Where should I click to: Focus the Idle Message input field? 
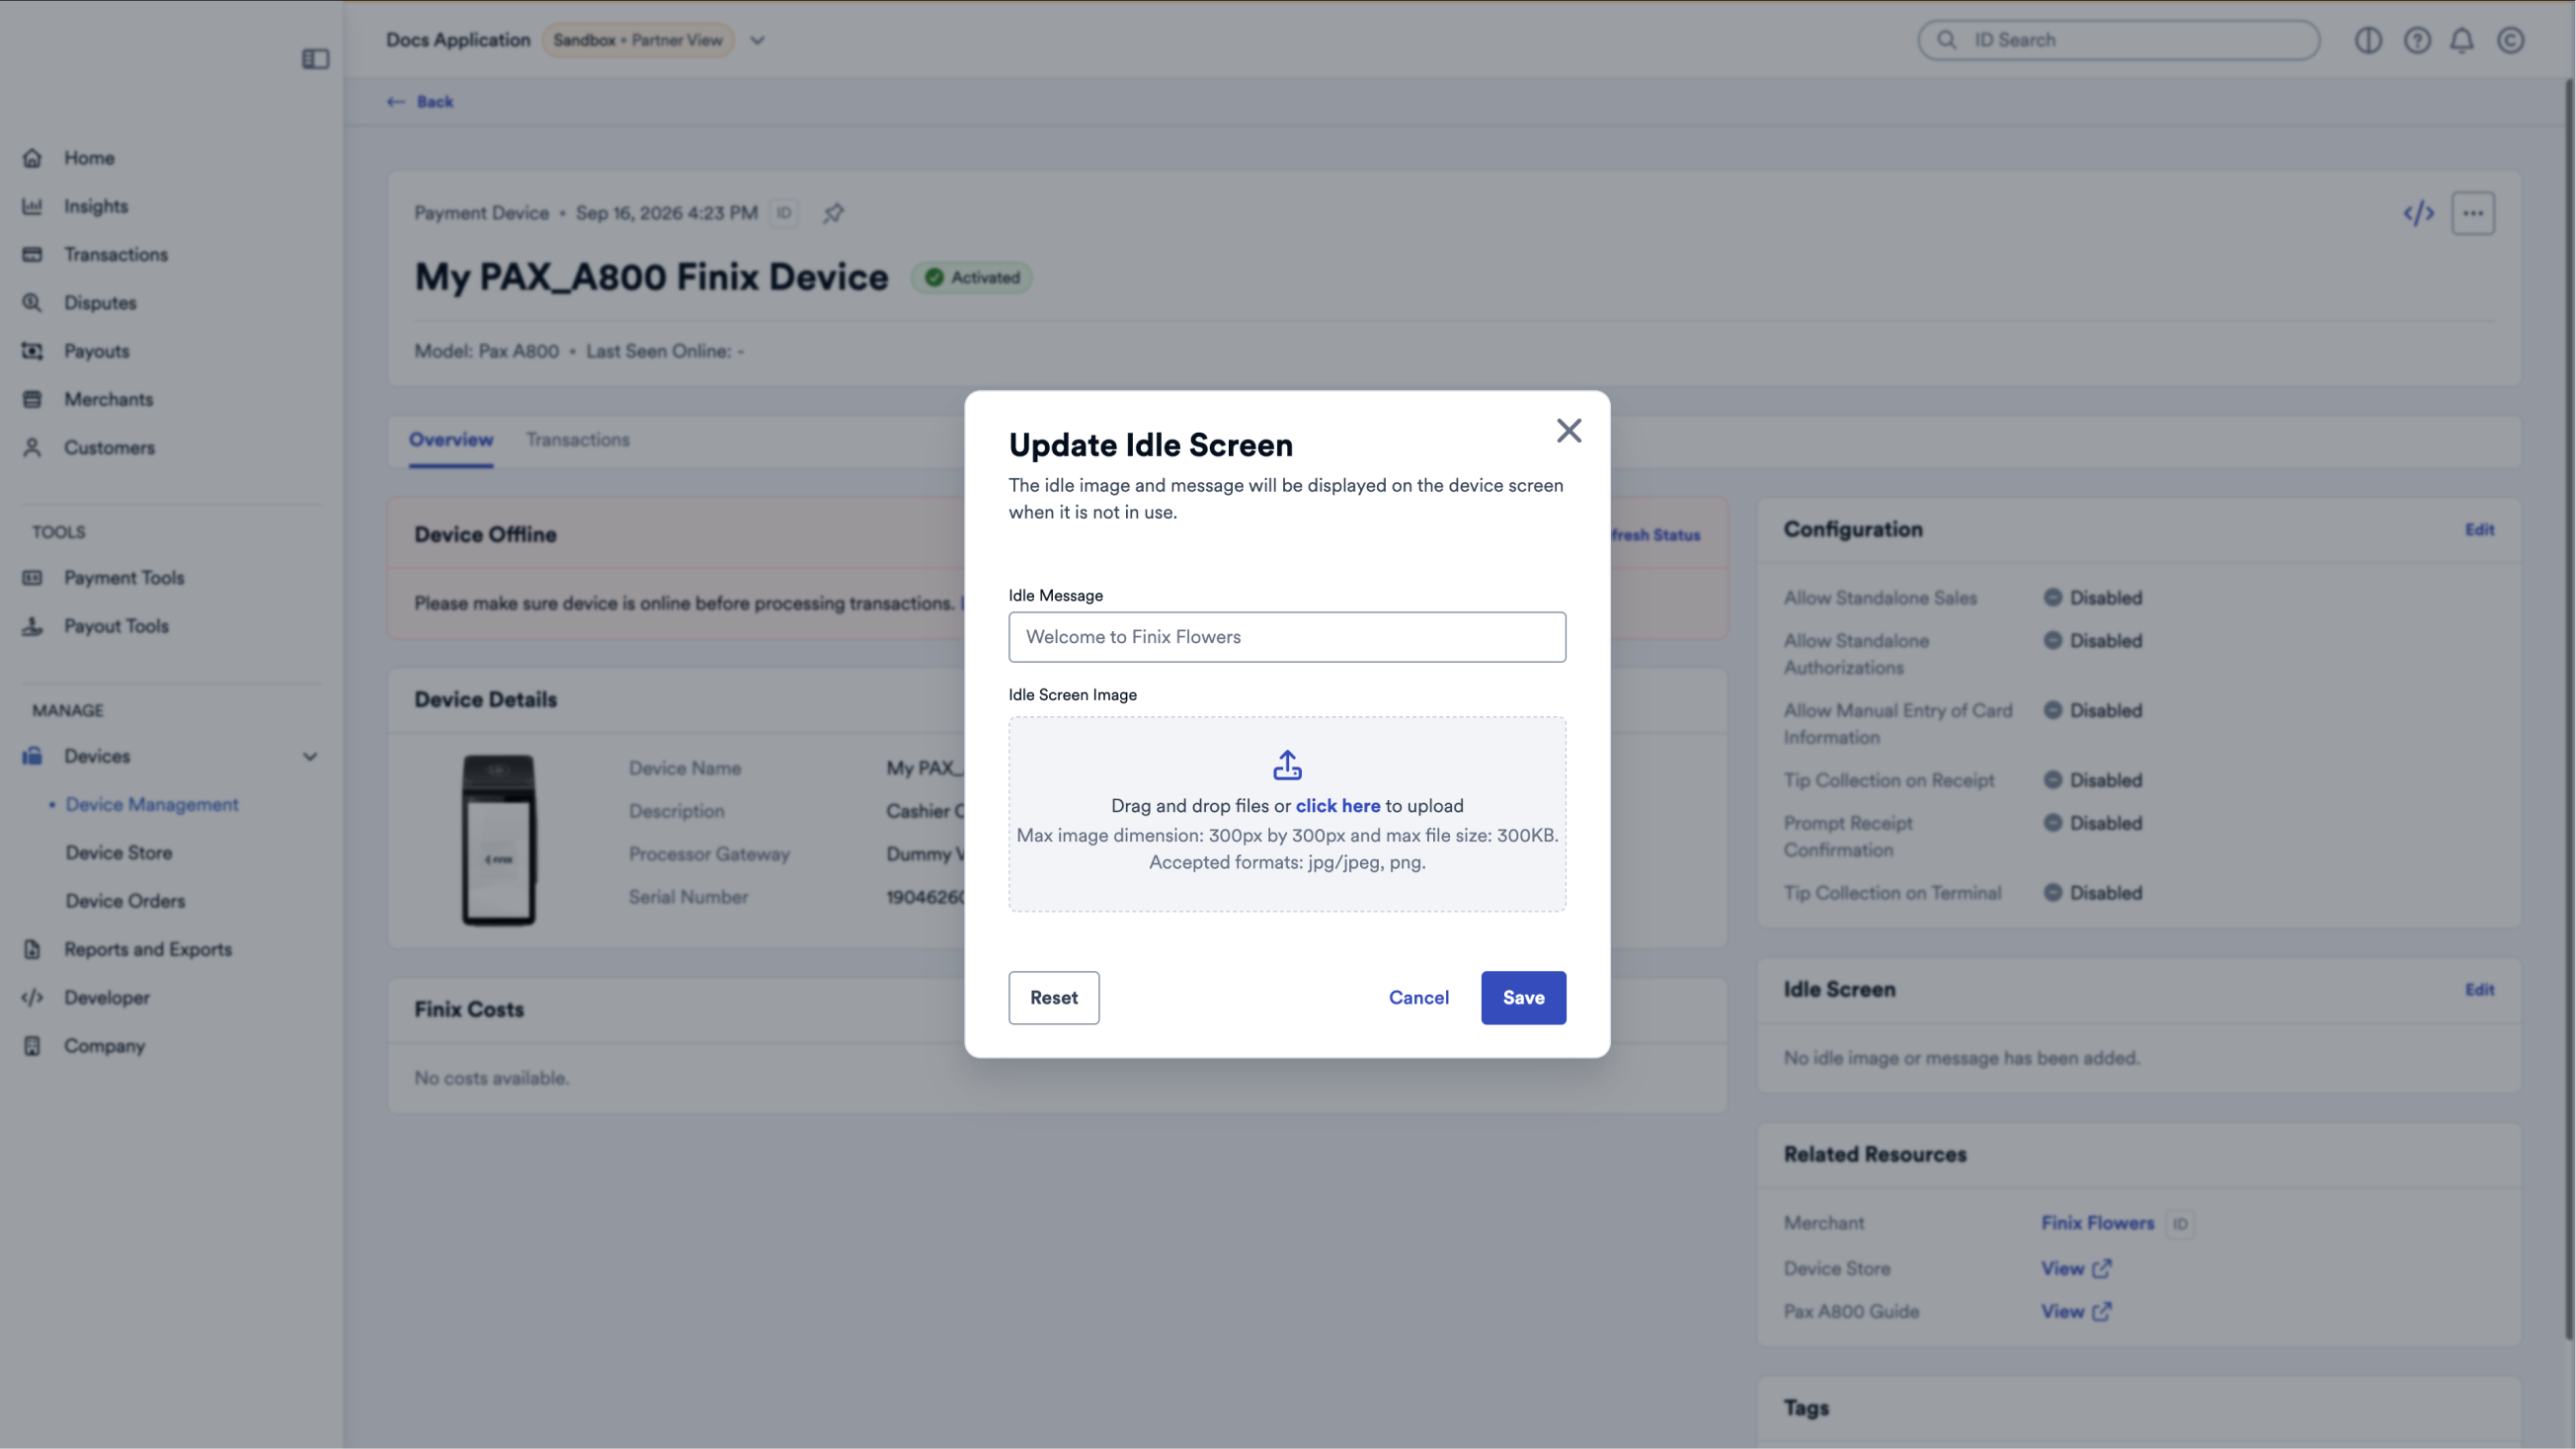click(x=1287, y=637)
